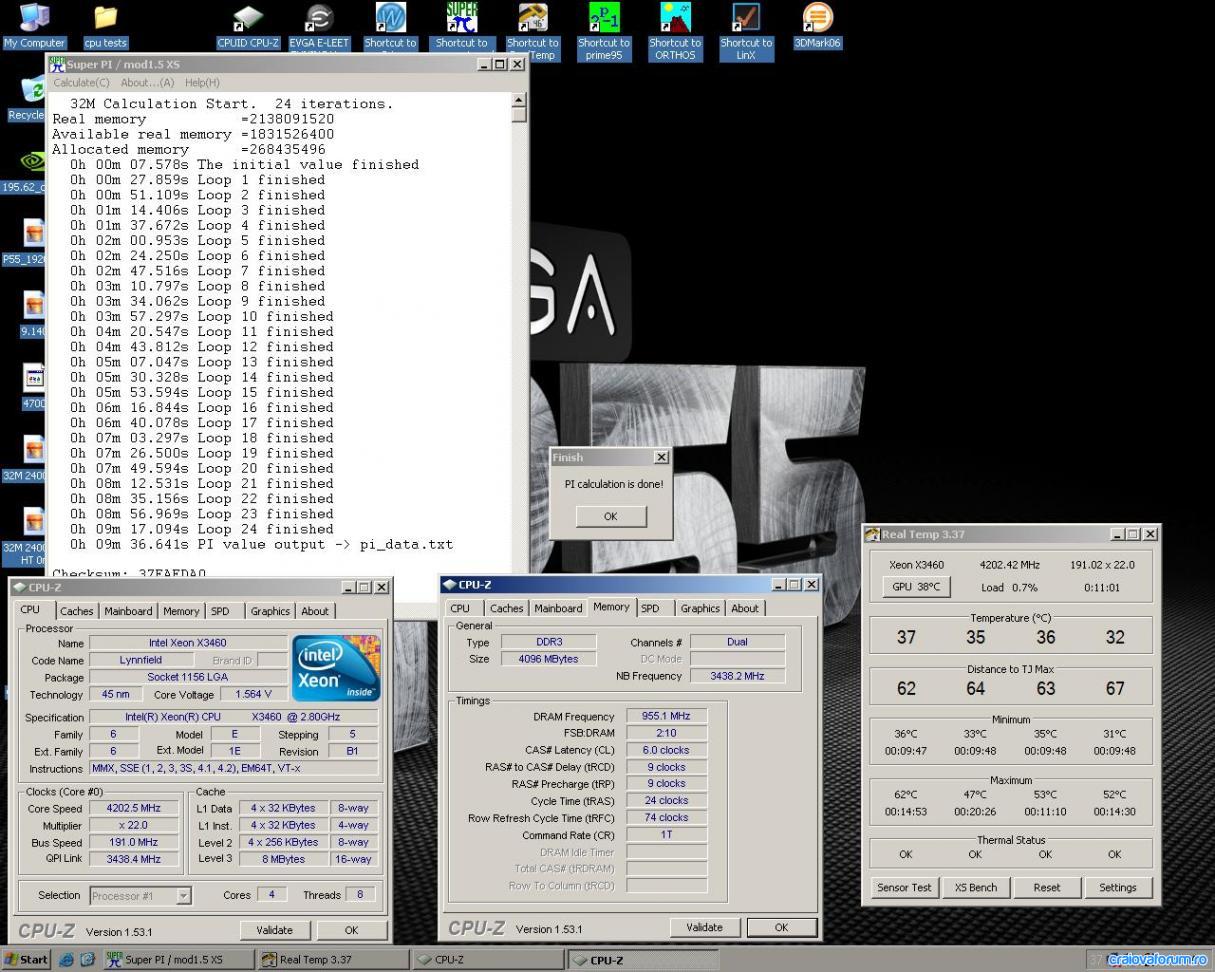Click the CAS# Latency 6.0 clocks field
Screen dimensions: 1215x972
pos(667,750)
